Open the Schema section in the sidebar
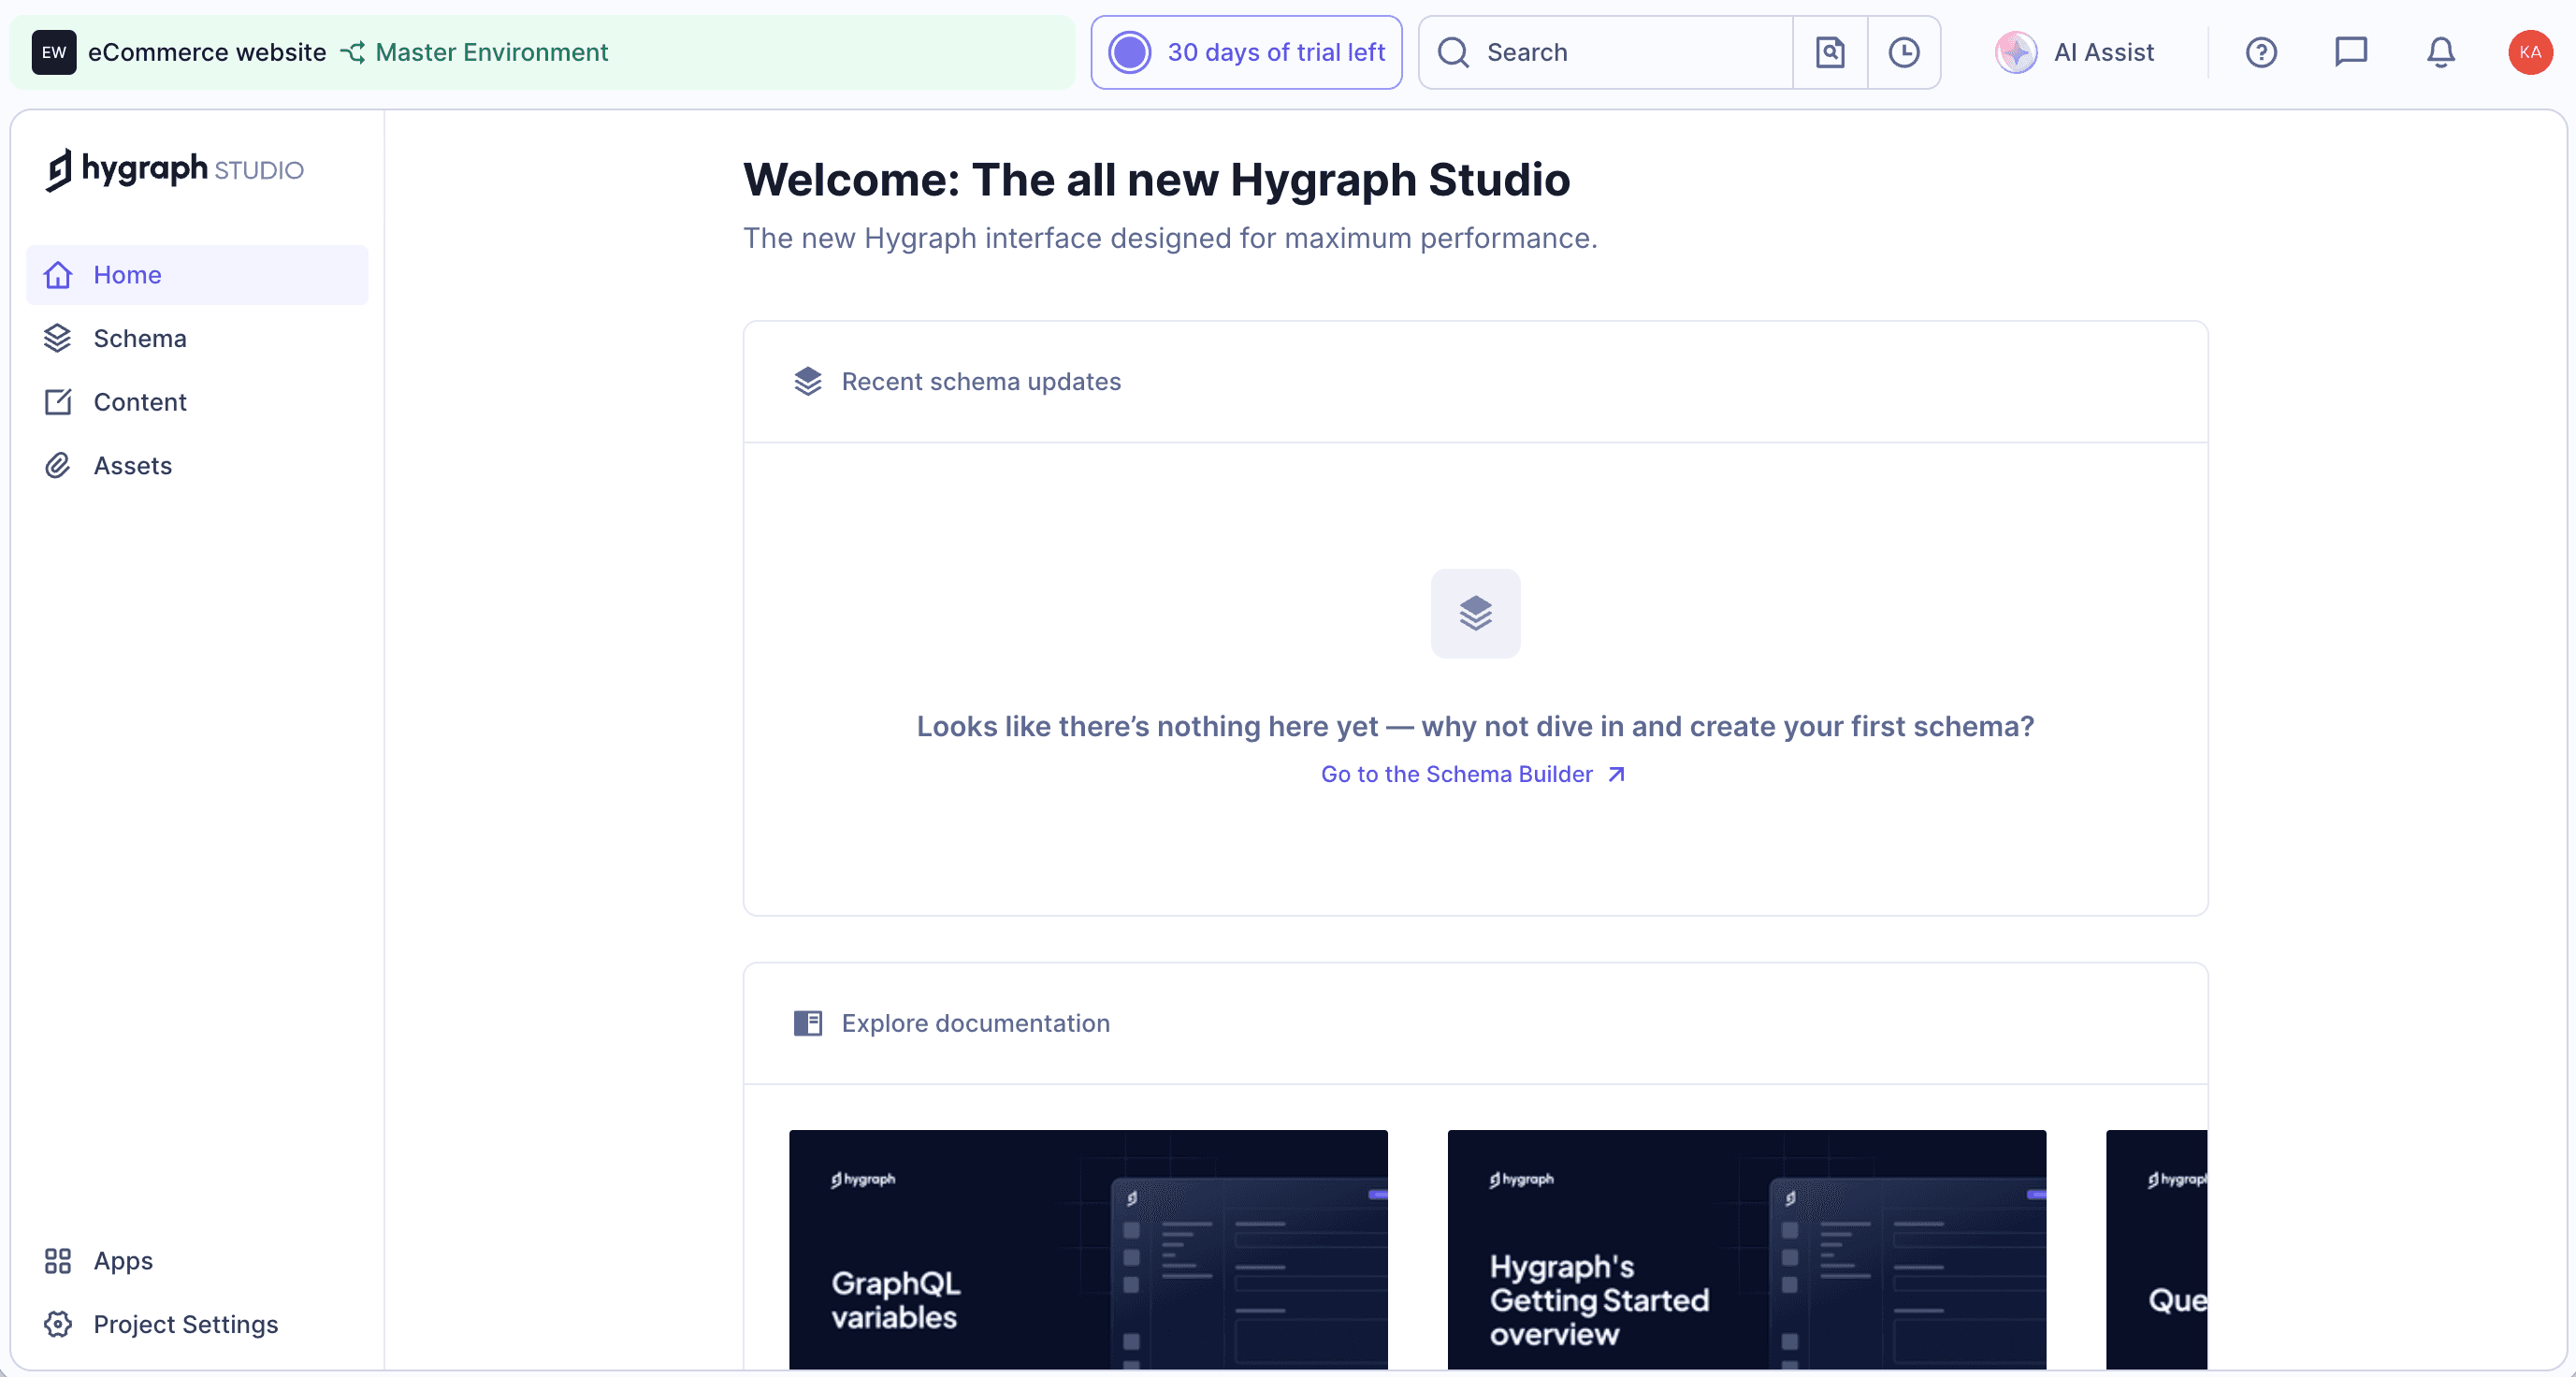2576x1377 pixels. coord(140,338)
